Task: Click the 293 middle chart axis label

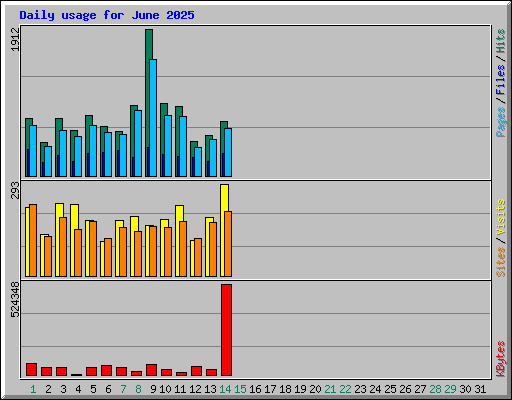Action: (x=15, y=190)
